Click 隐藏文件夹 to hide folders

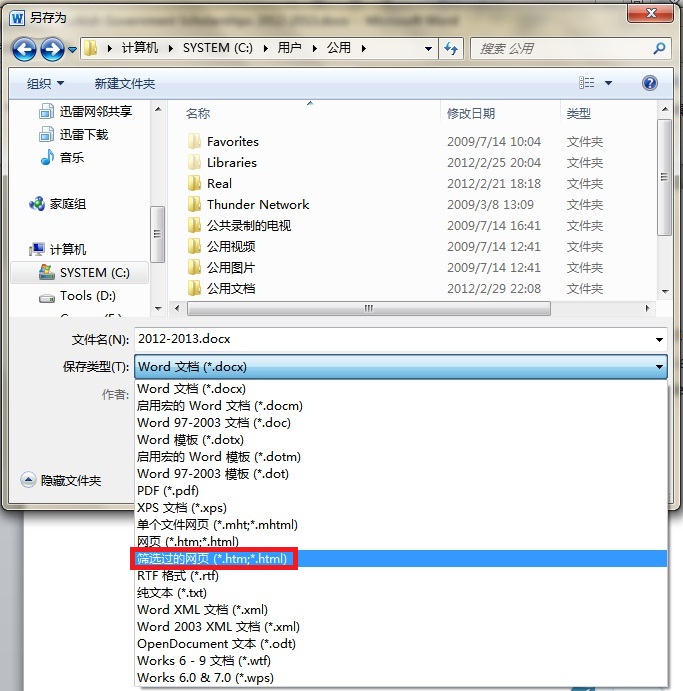coord(61,480)
